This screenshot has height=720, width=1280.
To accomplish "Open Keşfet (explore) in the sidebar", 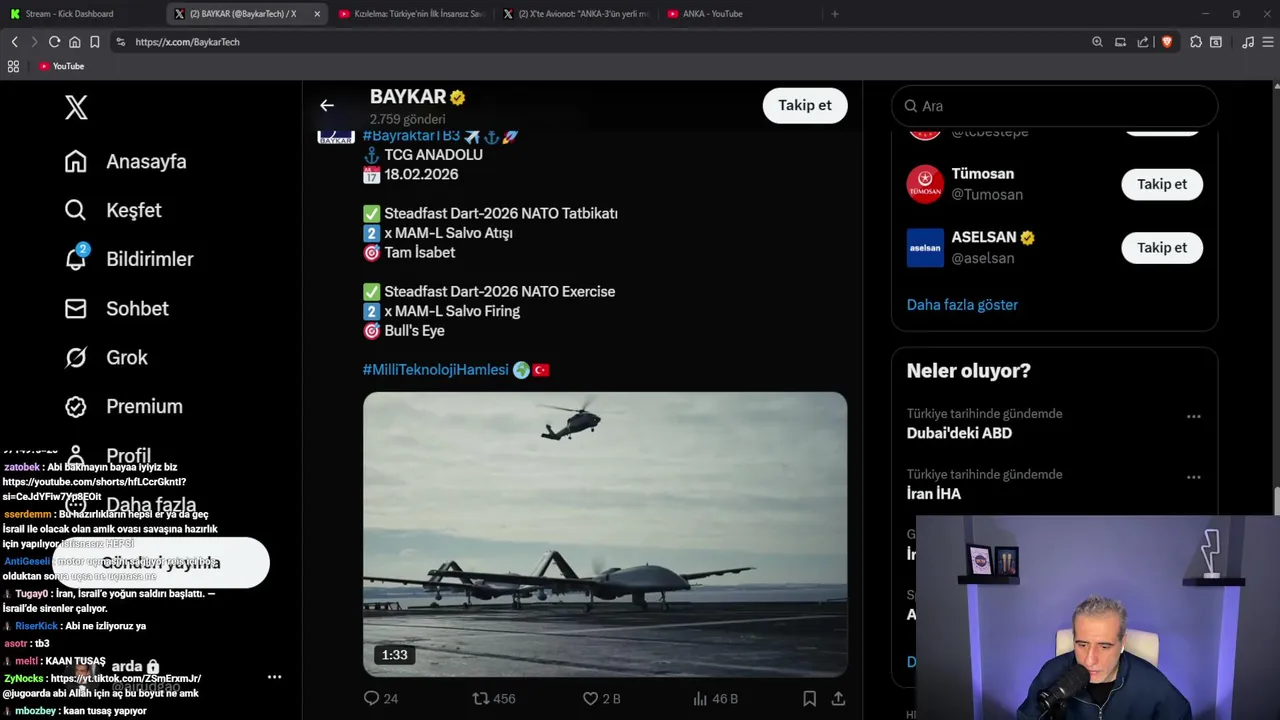I will pyautogui.click(x=113, y=210).
